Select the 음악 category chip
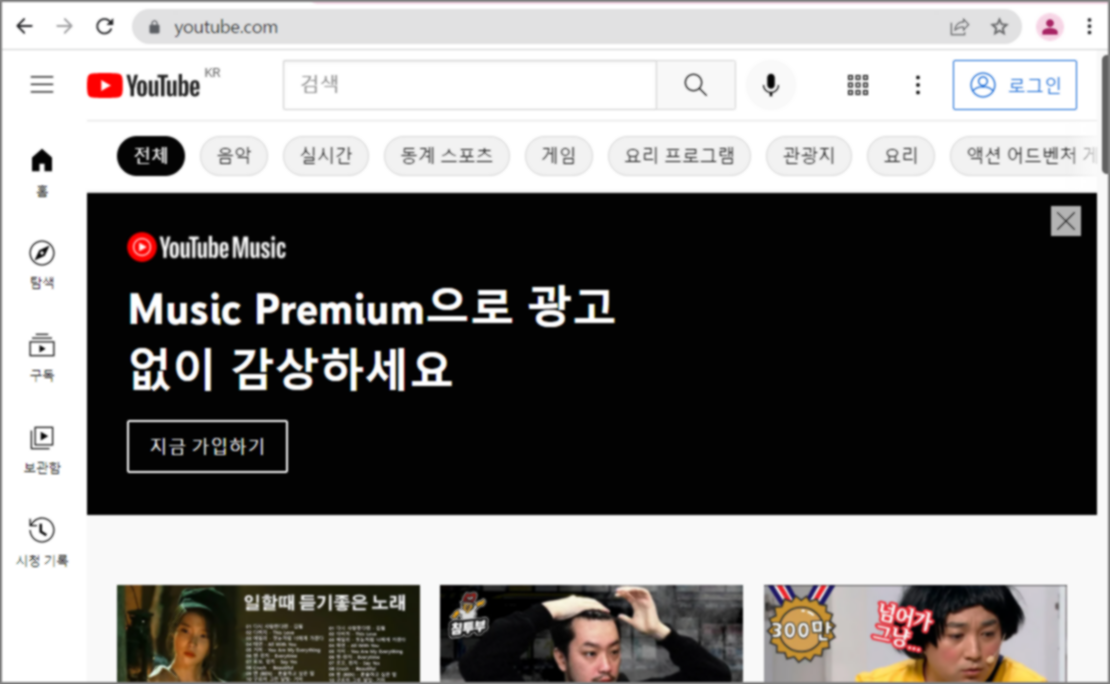This screenshot has width=1110, height=684. tap(234, 156)
